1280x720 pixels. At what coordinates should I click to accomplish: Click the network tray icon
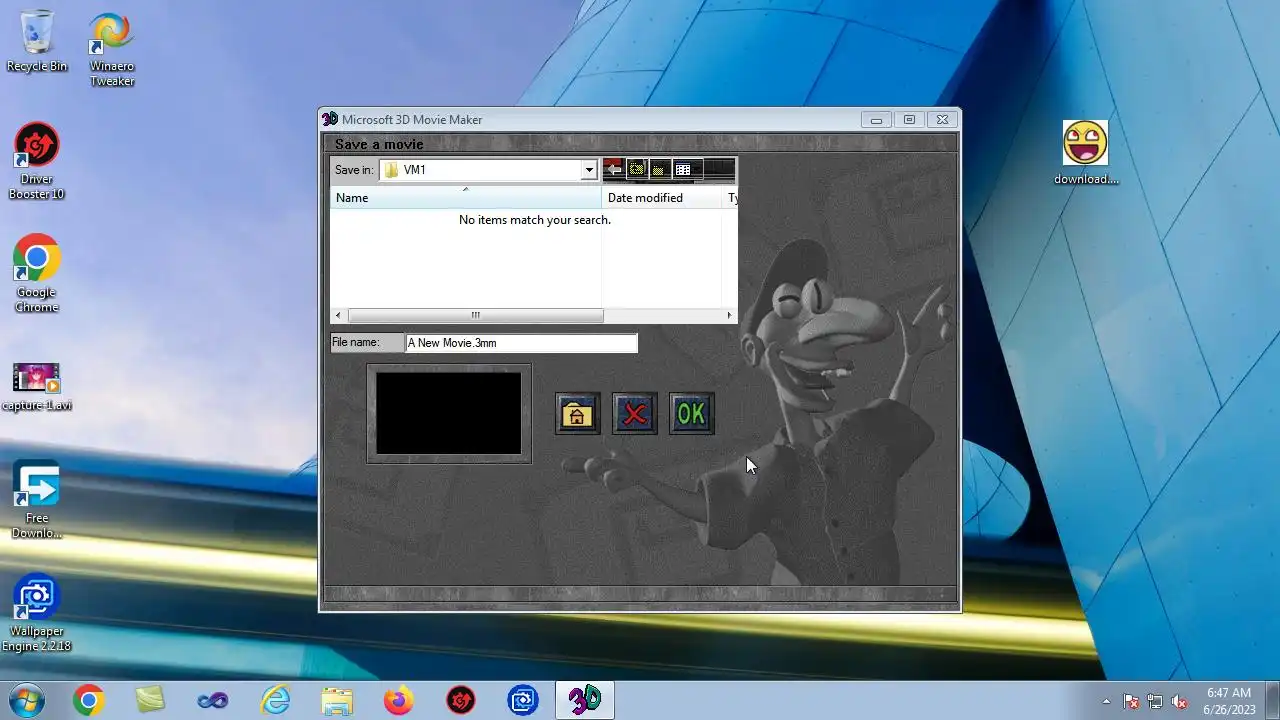click(1155, 701)
